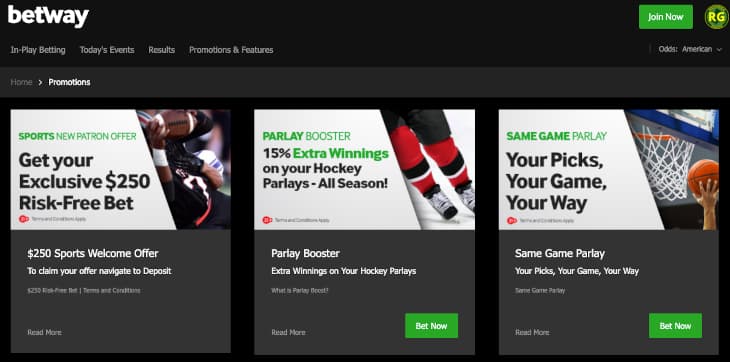Image resolution: width=730 pixels, height=362 pixels.
Task: Click Bet Now on Same Game Parlay card
Action: coord(675,326)
